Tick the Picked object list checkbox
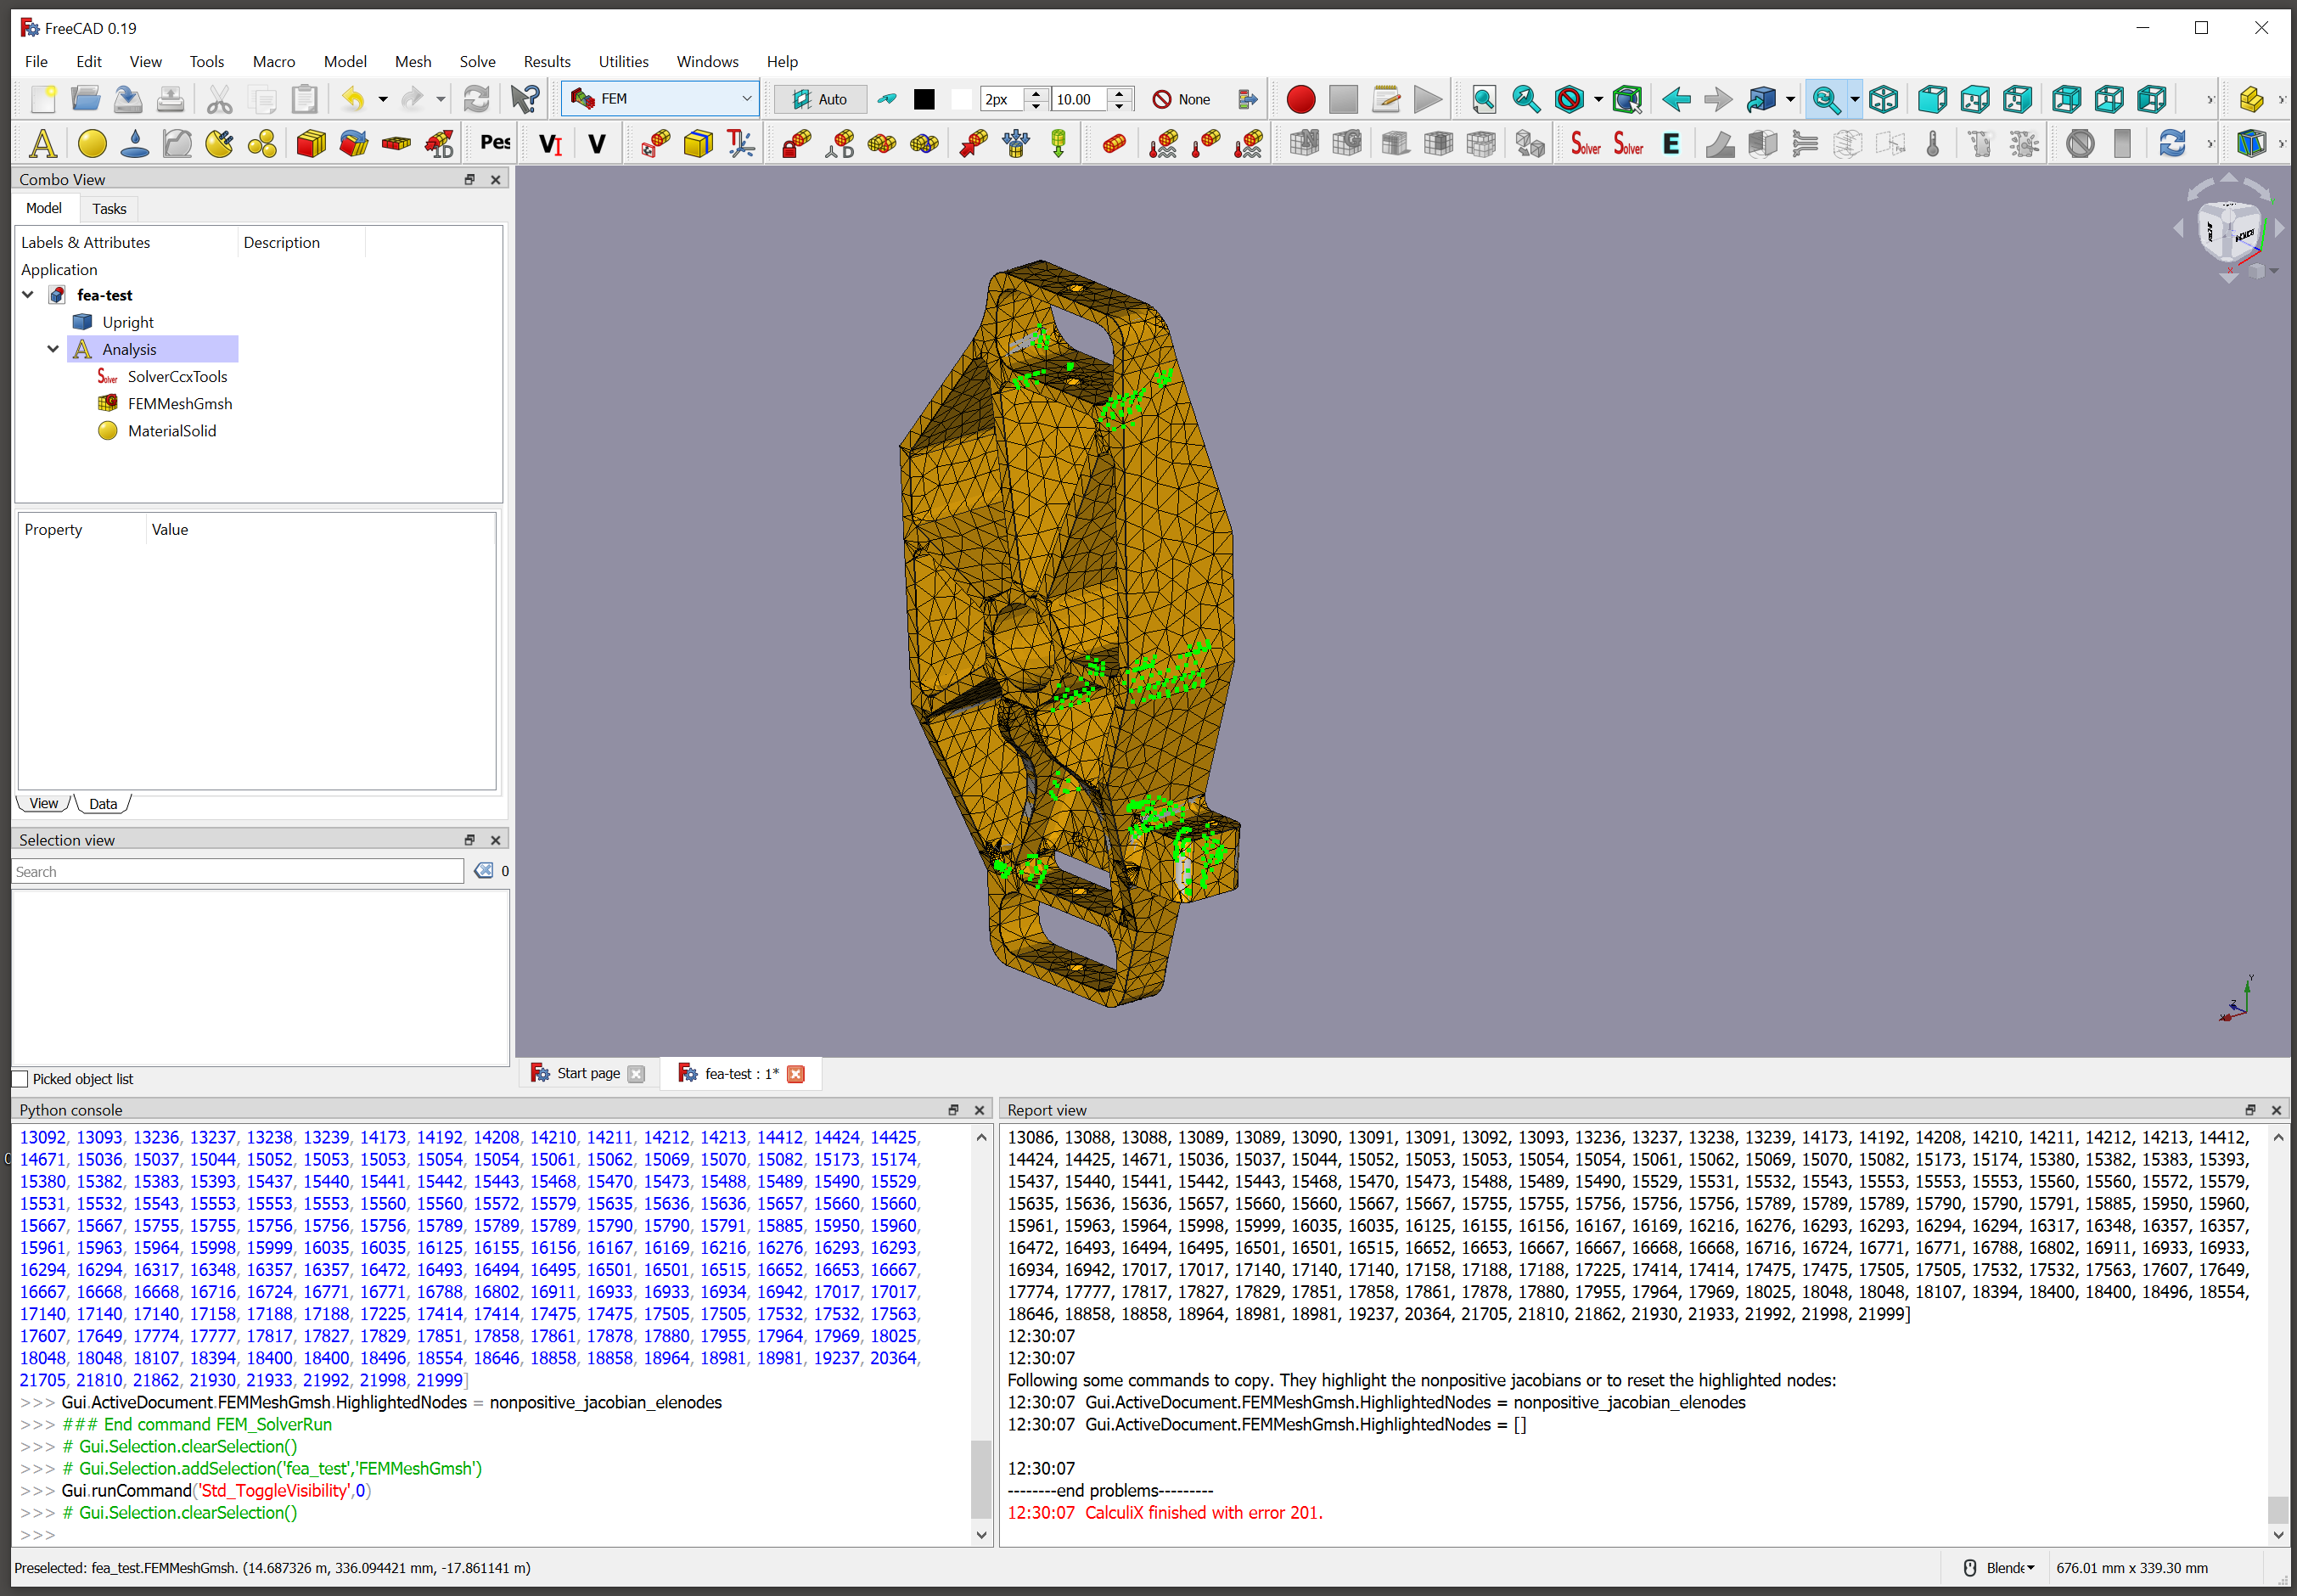The width and height of the screenshot is (2297, 1596). pos(20,1079)
